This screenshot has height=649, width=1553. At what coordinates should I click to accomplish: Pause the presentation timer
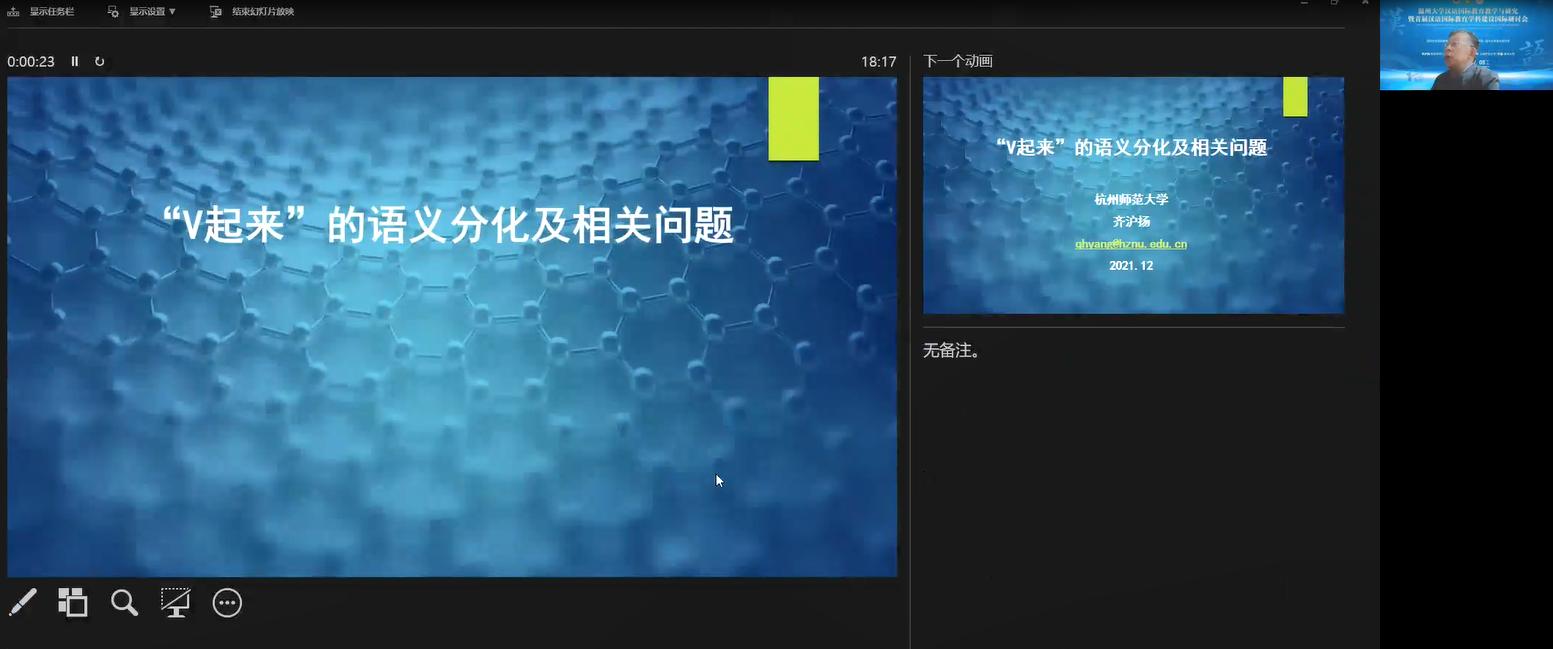click(75, 61)
